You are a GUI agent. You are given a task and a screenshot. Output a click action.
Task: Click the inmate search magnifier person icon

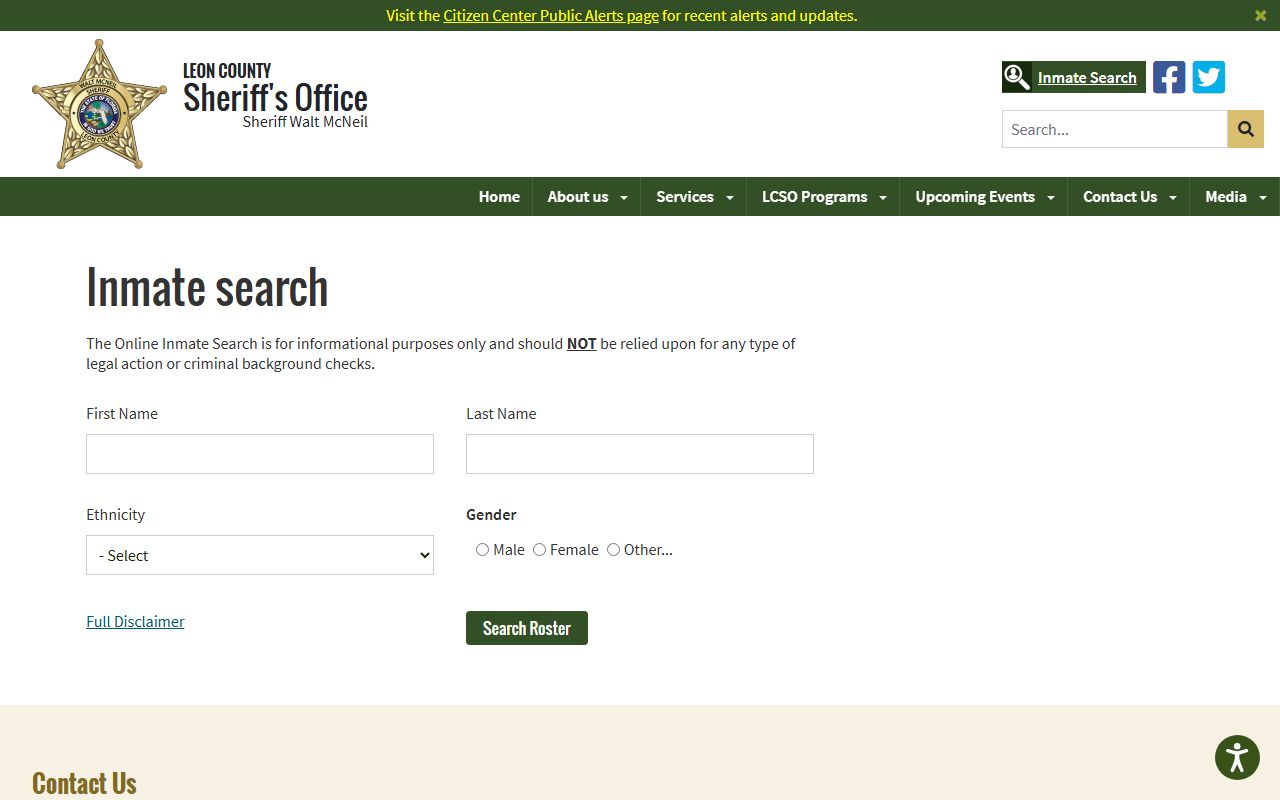click(1017, 77)
